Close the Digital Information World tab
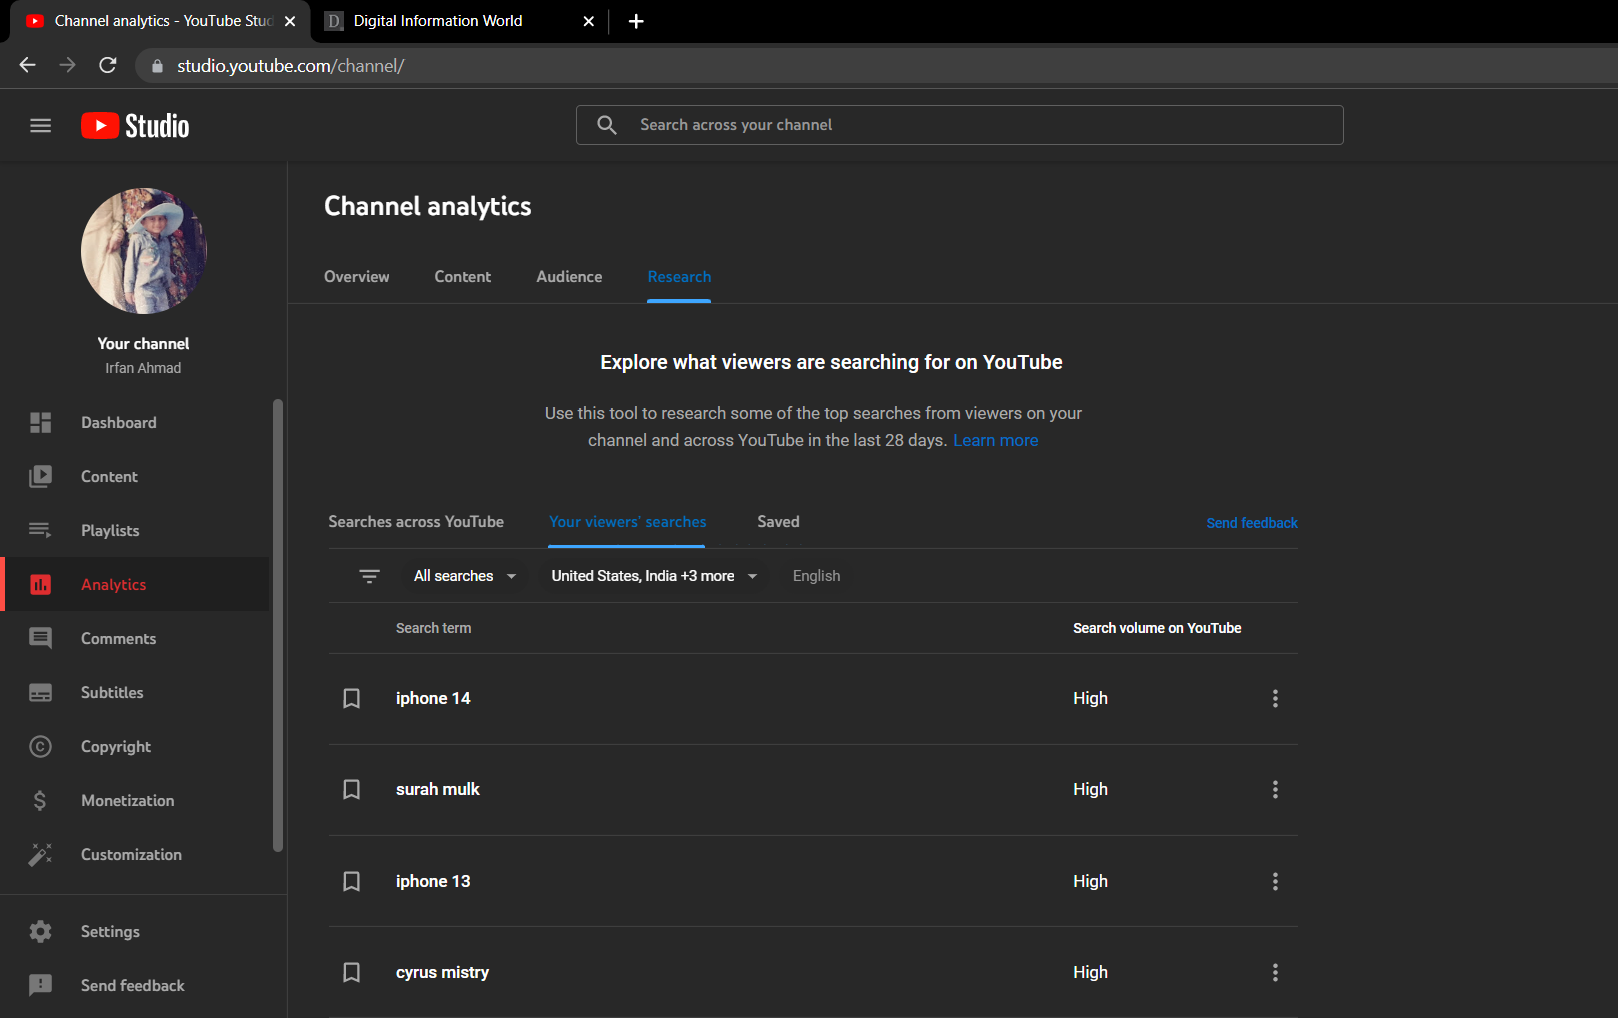Viewport: 1618px width, 1018px height. click(x=589, y=21)
